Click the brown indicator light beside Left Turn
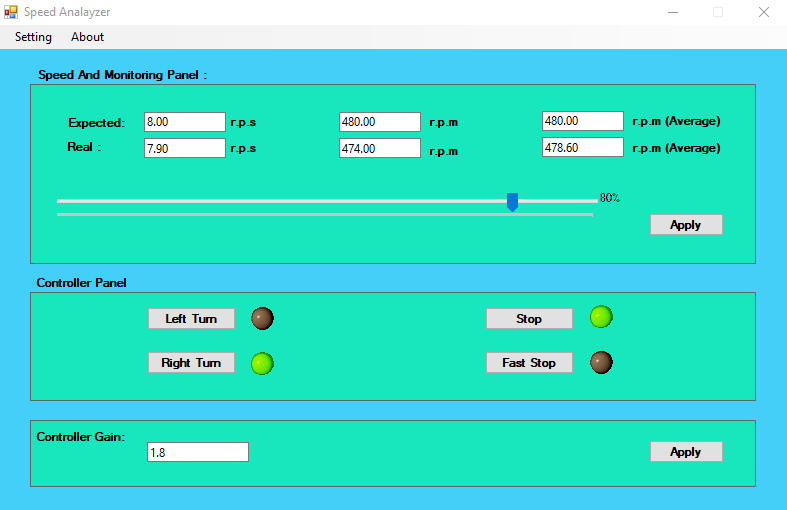The width and height of the screenshot is (787, 510). click(262, 318)
